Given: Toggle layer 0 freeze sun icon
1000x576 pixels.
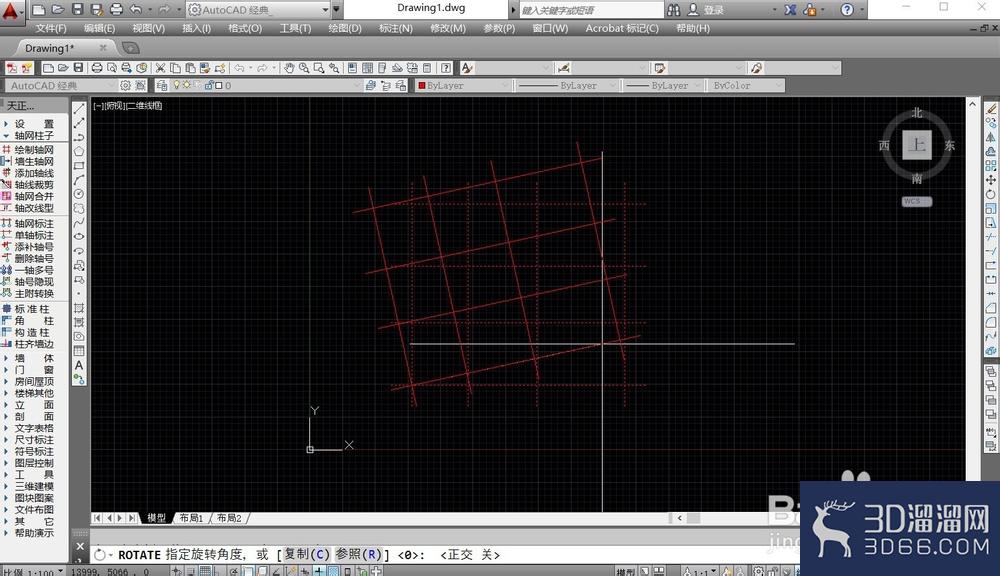Looking at the screenshot, I should (x=186, y=85).
